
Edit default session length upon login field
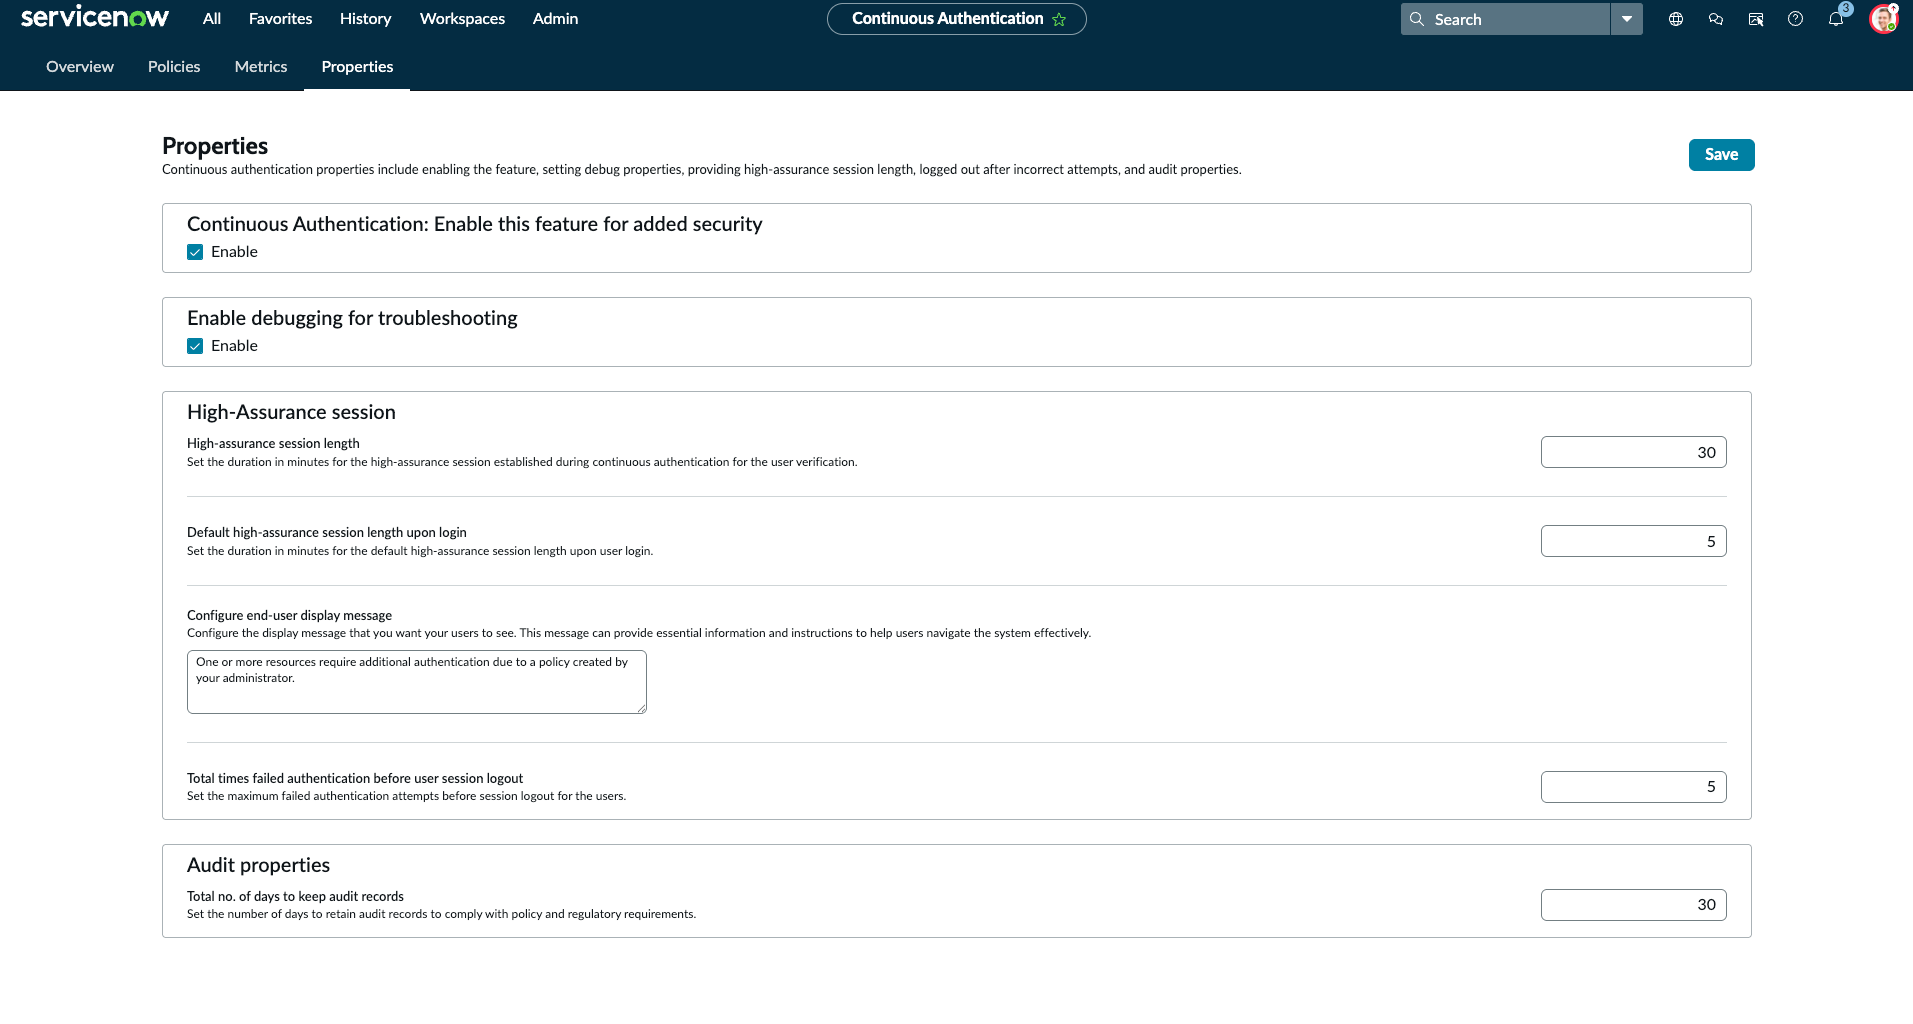click(1634, 541)
